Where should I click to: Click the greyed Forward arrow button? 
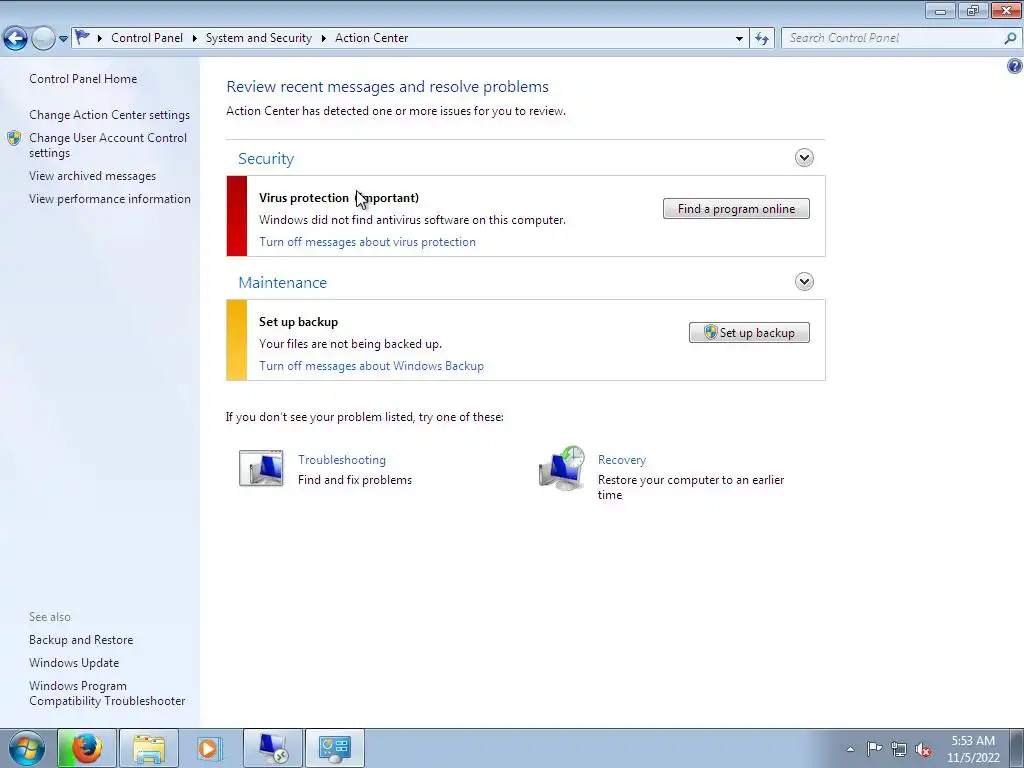tap(43, 38)
